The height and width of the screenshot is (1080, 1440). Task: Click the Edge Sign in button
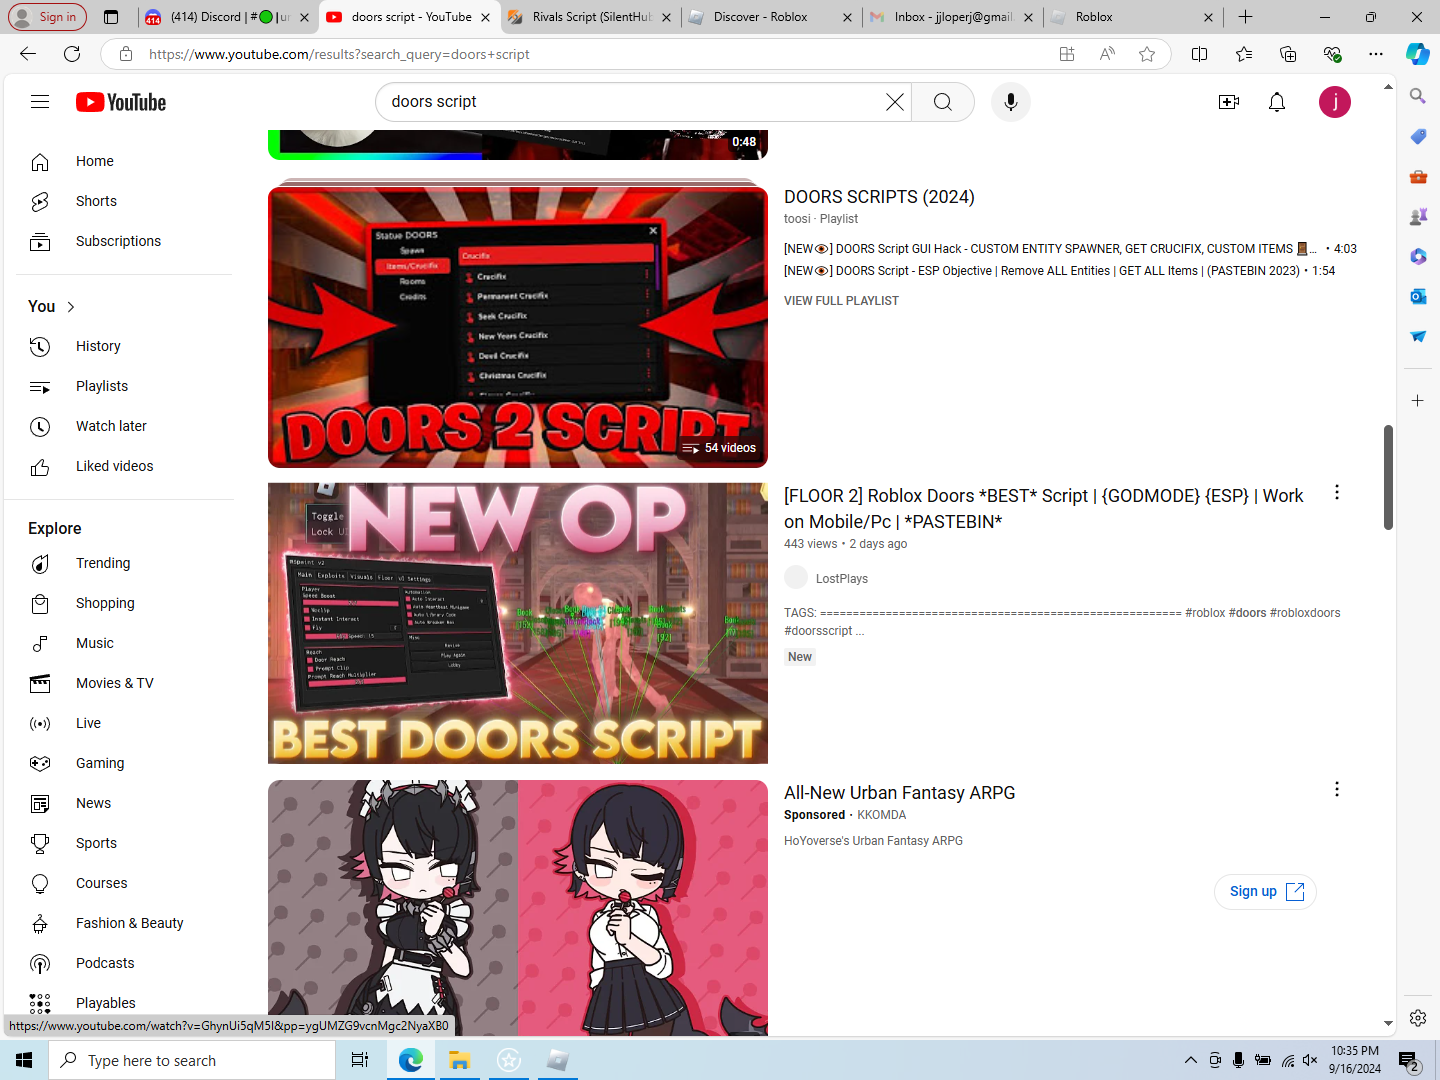[47, 17]
